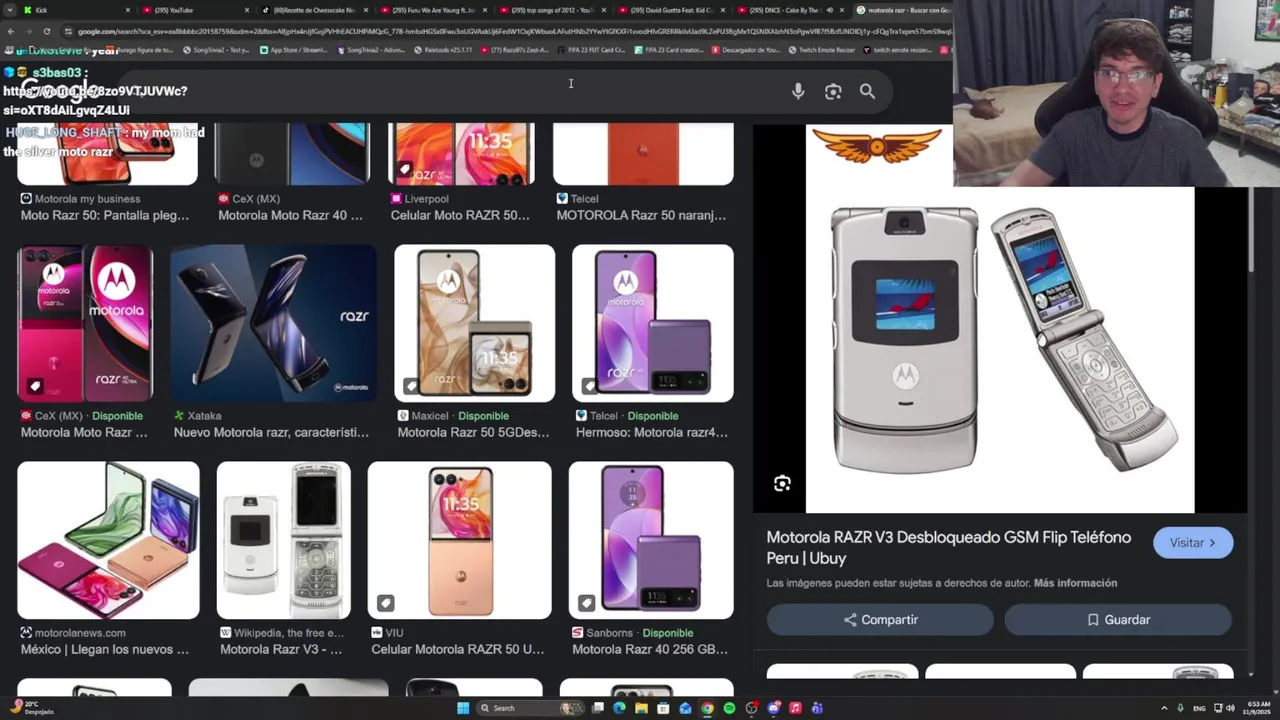Go back with the browser back arrow
Screen dimensions: 1280x720
pos(11,31)
